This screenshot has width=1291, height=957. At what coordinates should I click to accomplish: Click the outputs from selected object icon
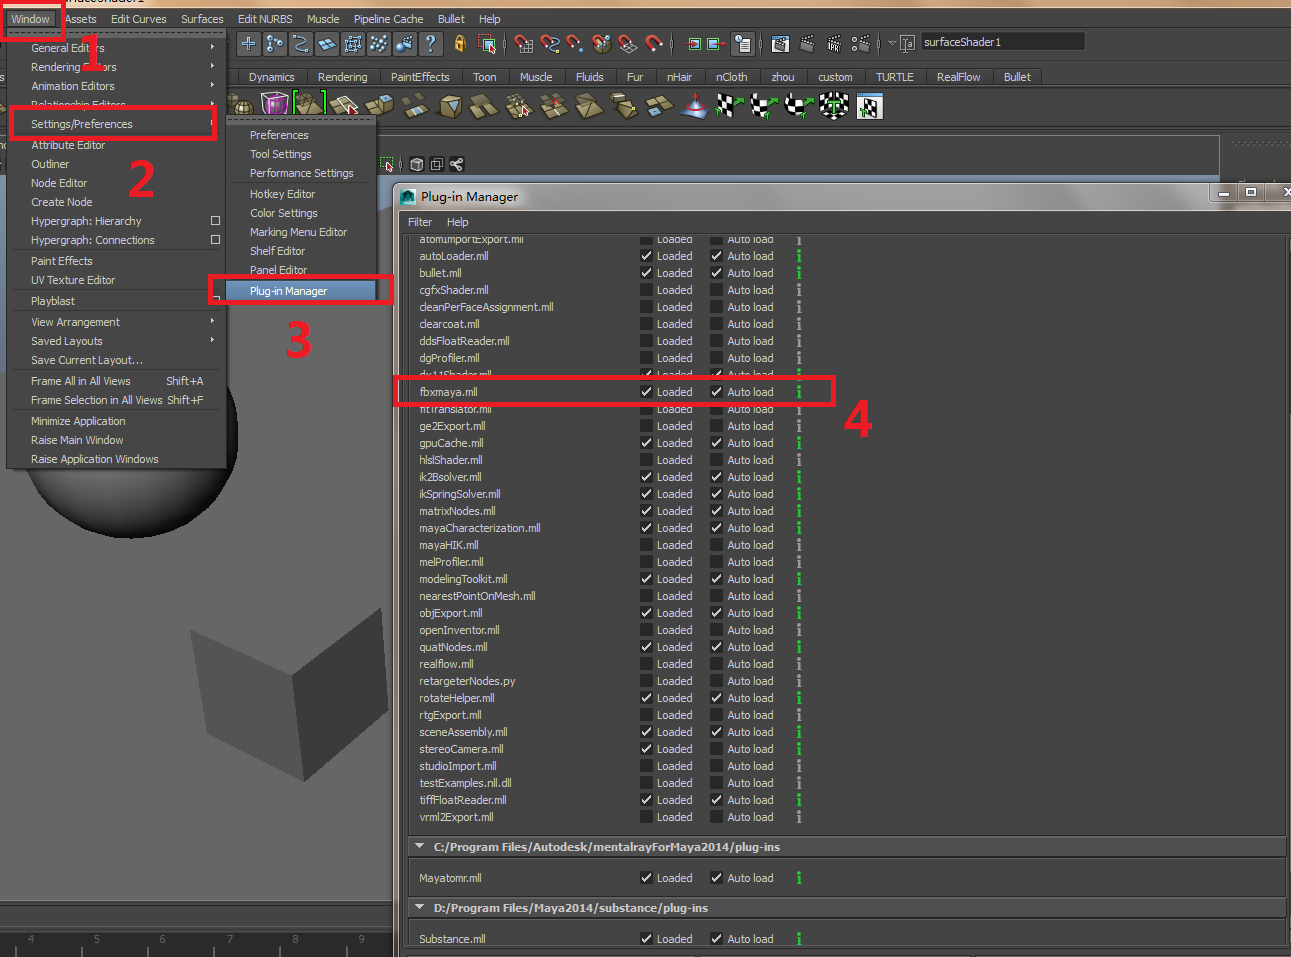pos(716,43)
